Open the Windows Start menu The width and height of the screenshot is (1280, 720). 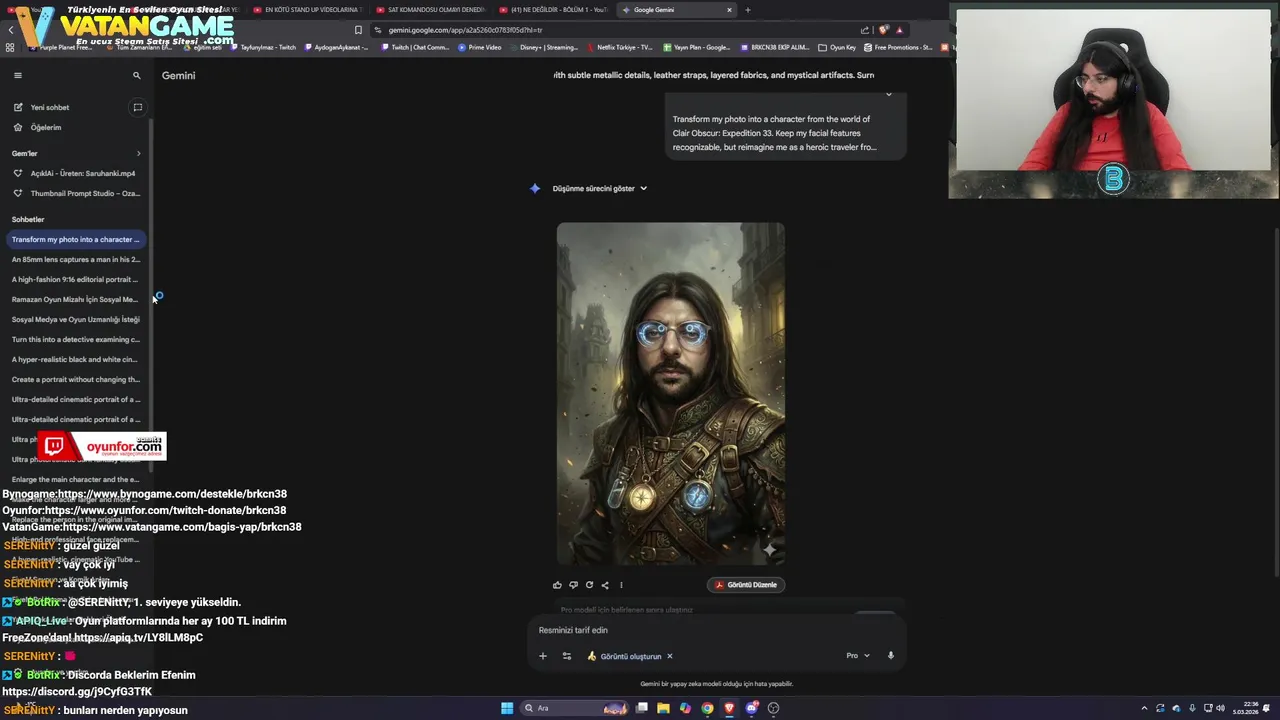click(507, 708)
